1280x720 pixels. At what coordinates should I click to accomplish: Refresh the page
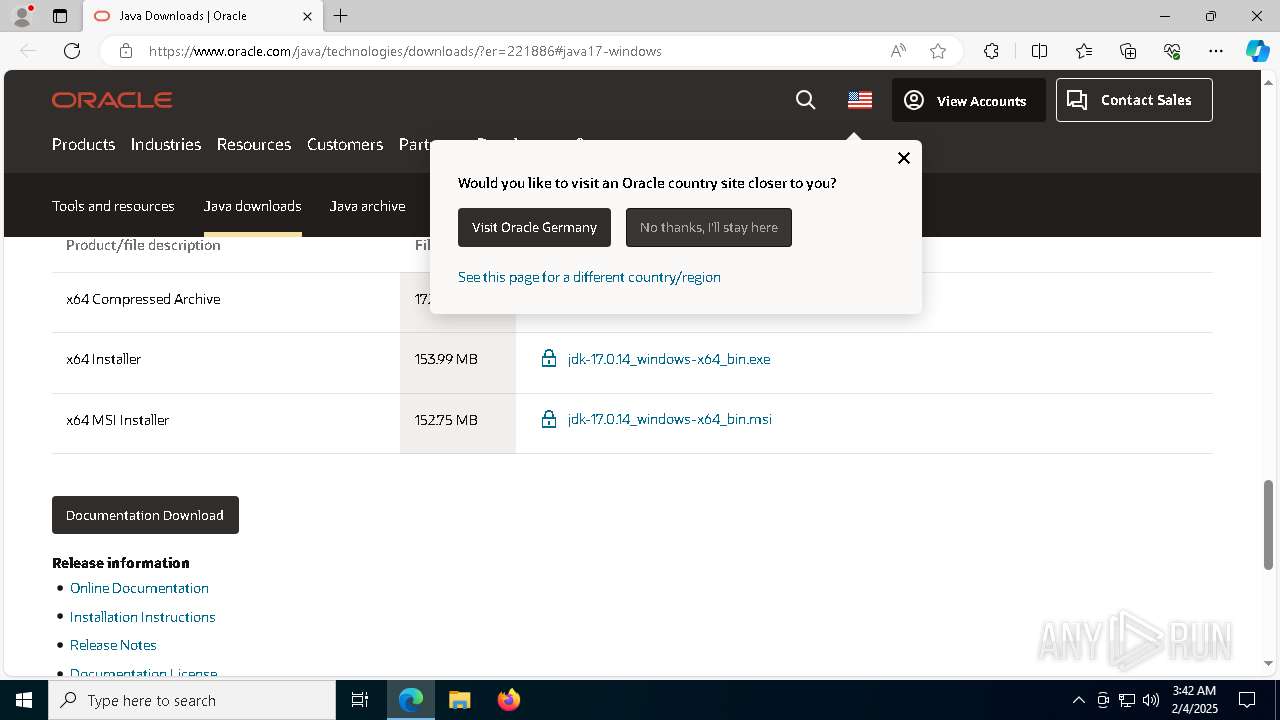tap(72, 51)
